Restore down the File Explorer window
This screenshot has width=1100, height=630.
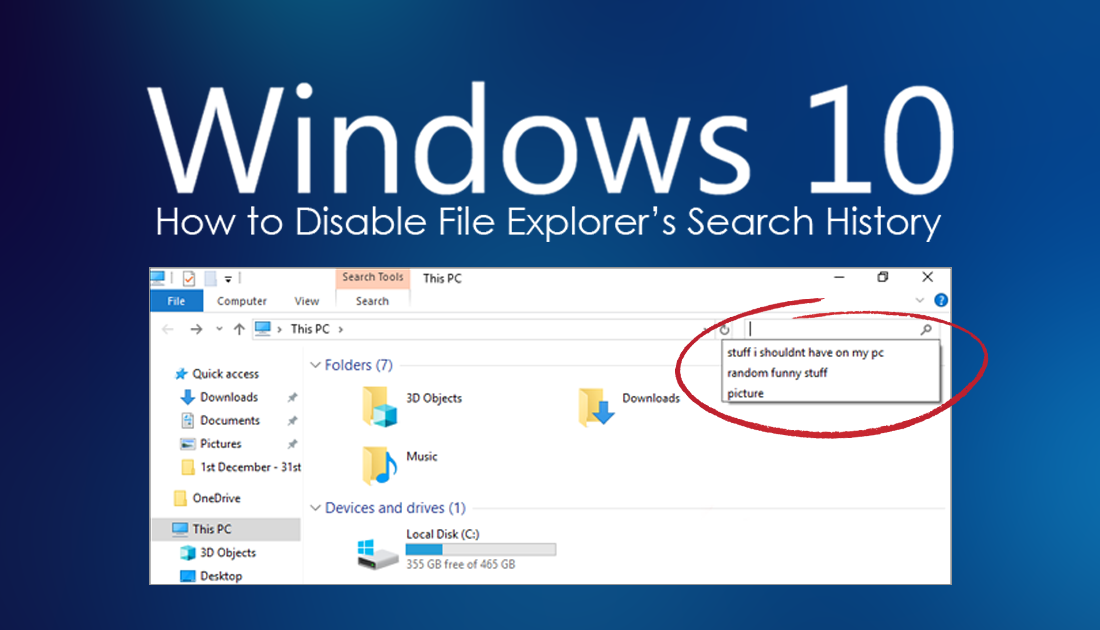pyautogui.click(x=883, y=277)
